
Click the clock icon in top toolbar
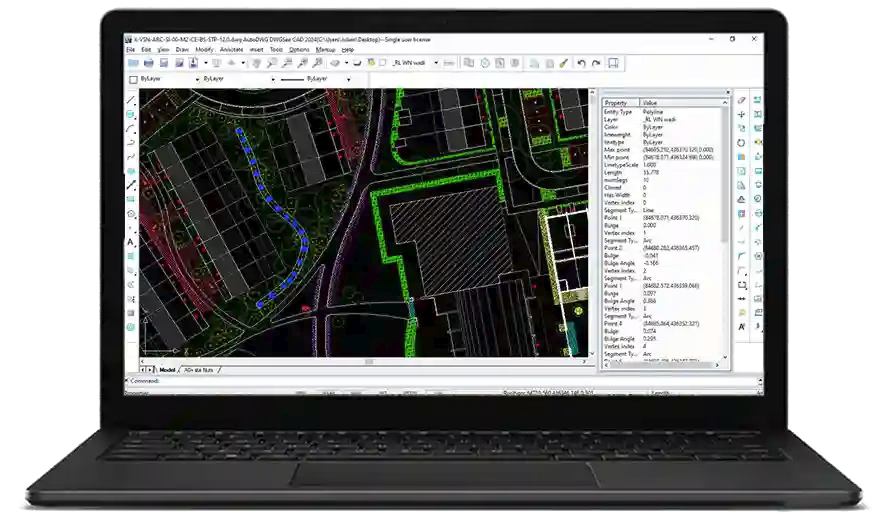(485, 63)
